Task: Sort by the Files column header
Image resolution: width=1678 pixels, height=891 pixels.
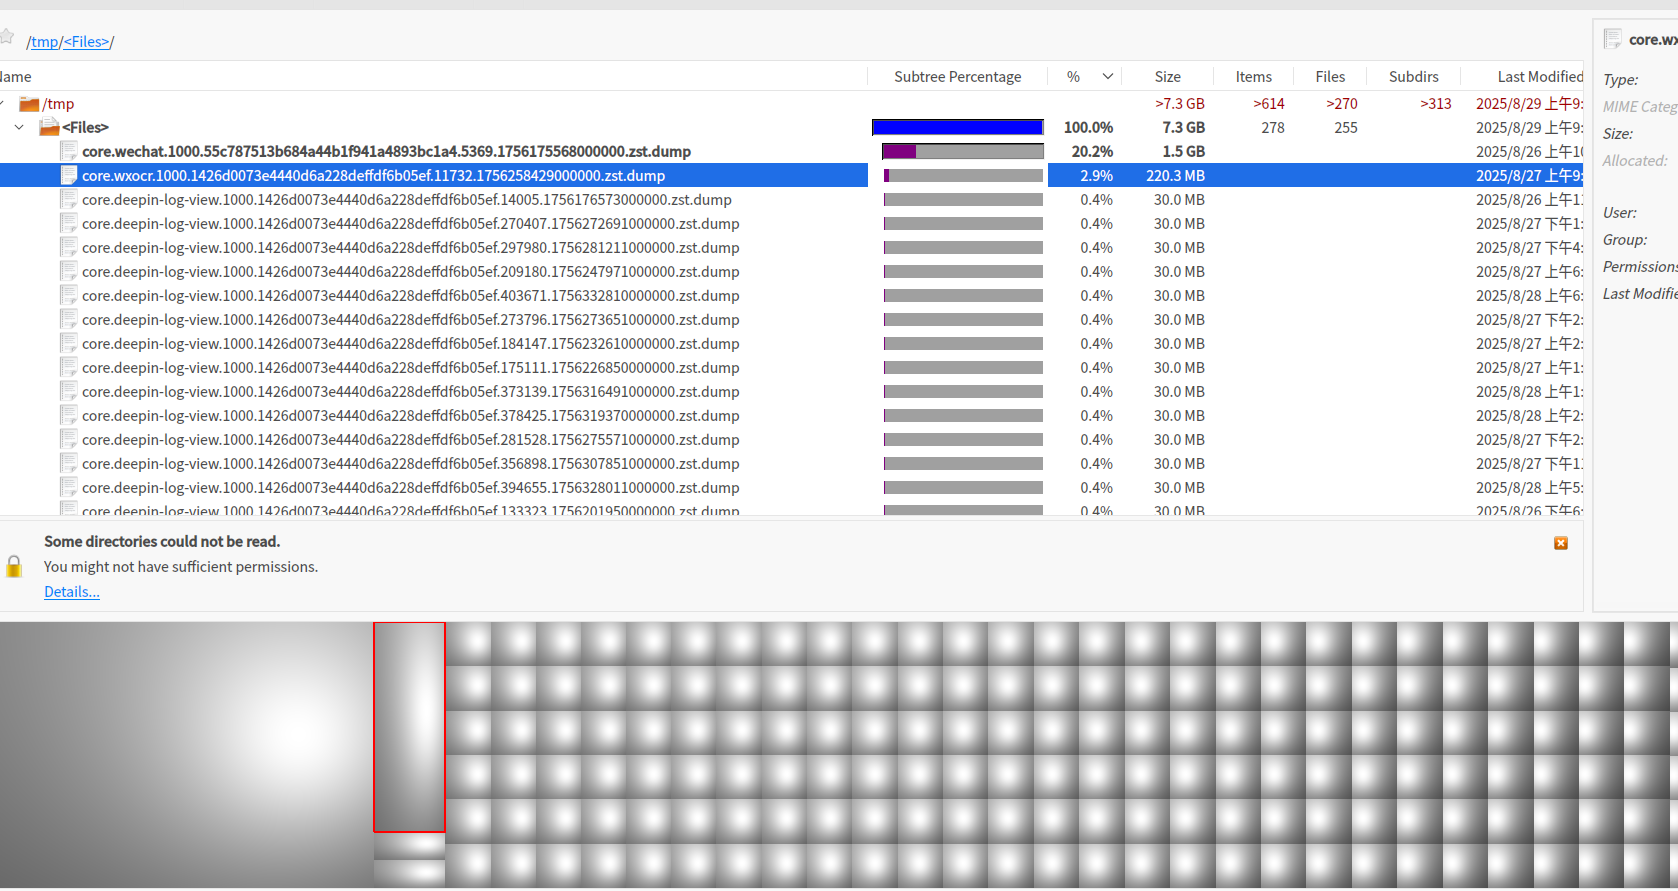Action: pyautogui.click(x=1330, y=76)
